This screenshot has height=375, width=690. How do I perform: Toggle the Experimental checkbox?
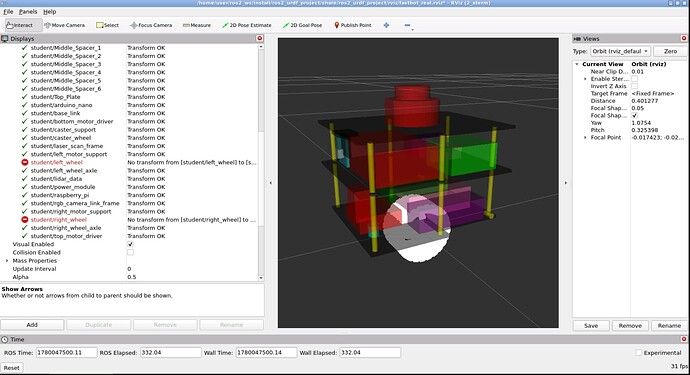639,353
